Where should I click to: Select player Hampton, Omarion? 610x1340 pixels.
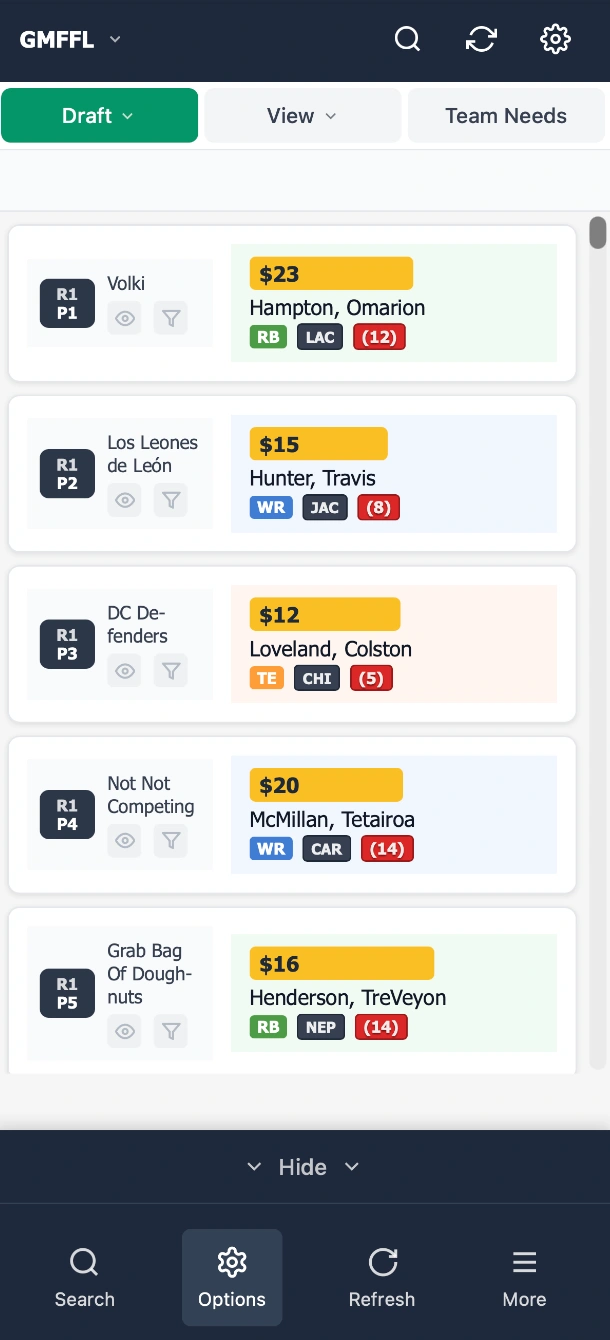click(336, 308)
